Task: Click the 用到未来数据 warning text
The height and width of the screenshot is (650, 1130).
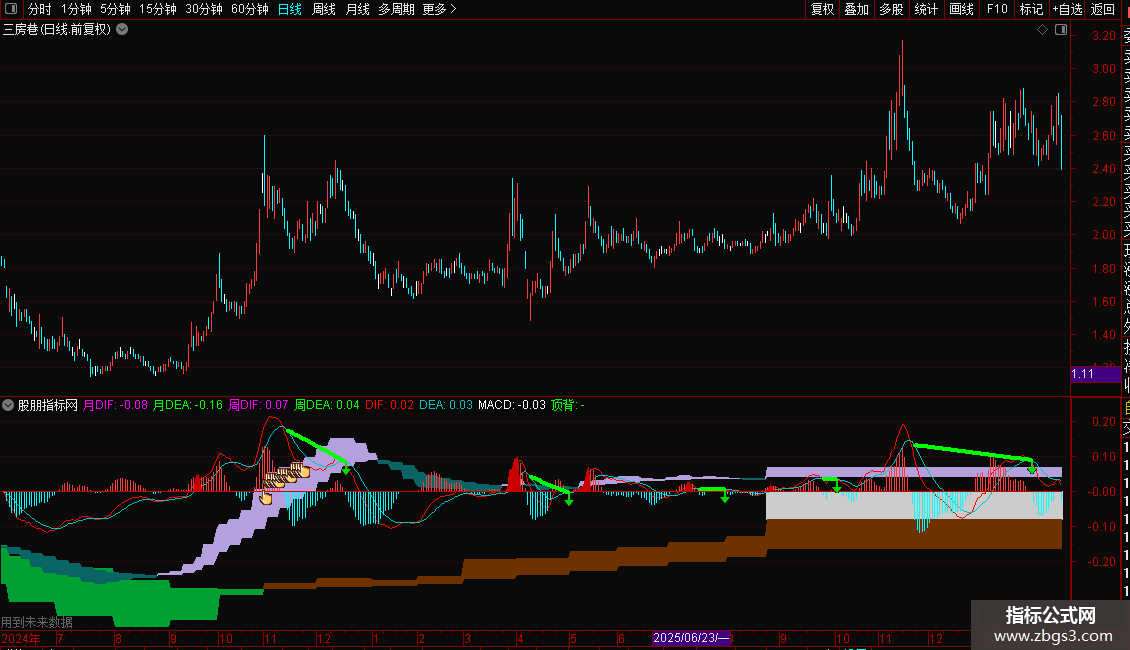Action: point(37,622)
